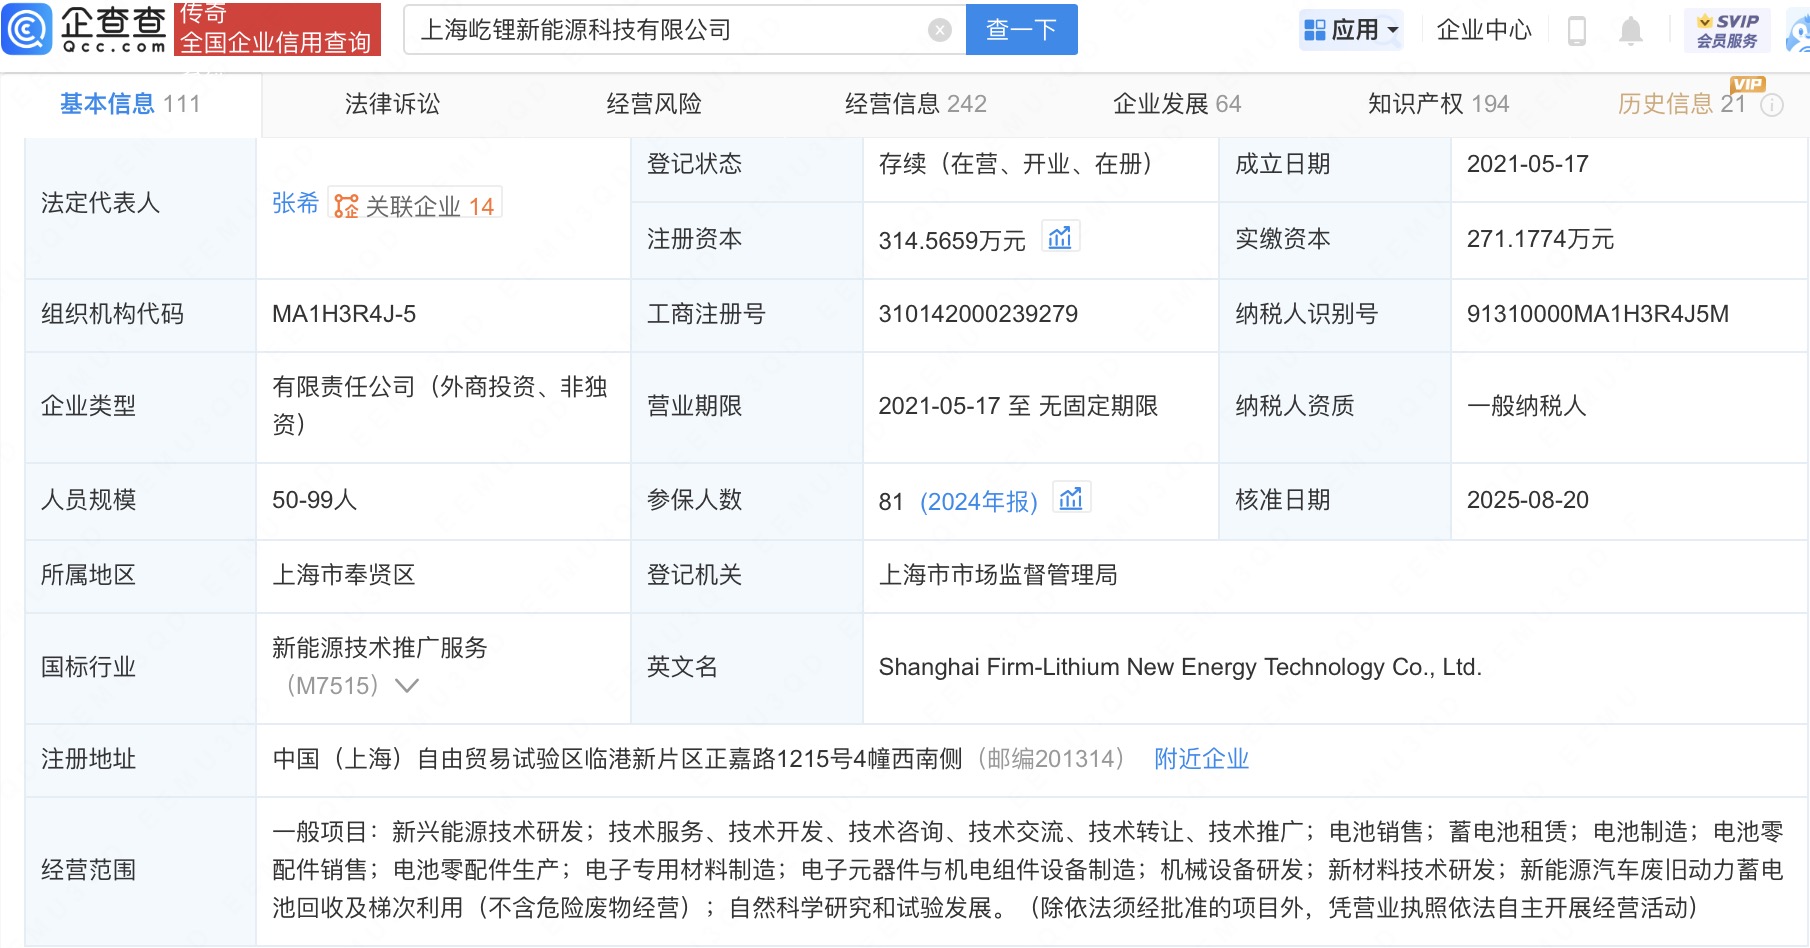Open the 经营风险 tab
1810x948 pixels.
(x=654, y=104)
